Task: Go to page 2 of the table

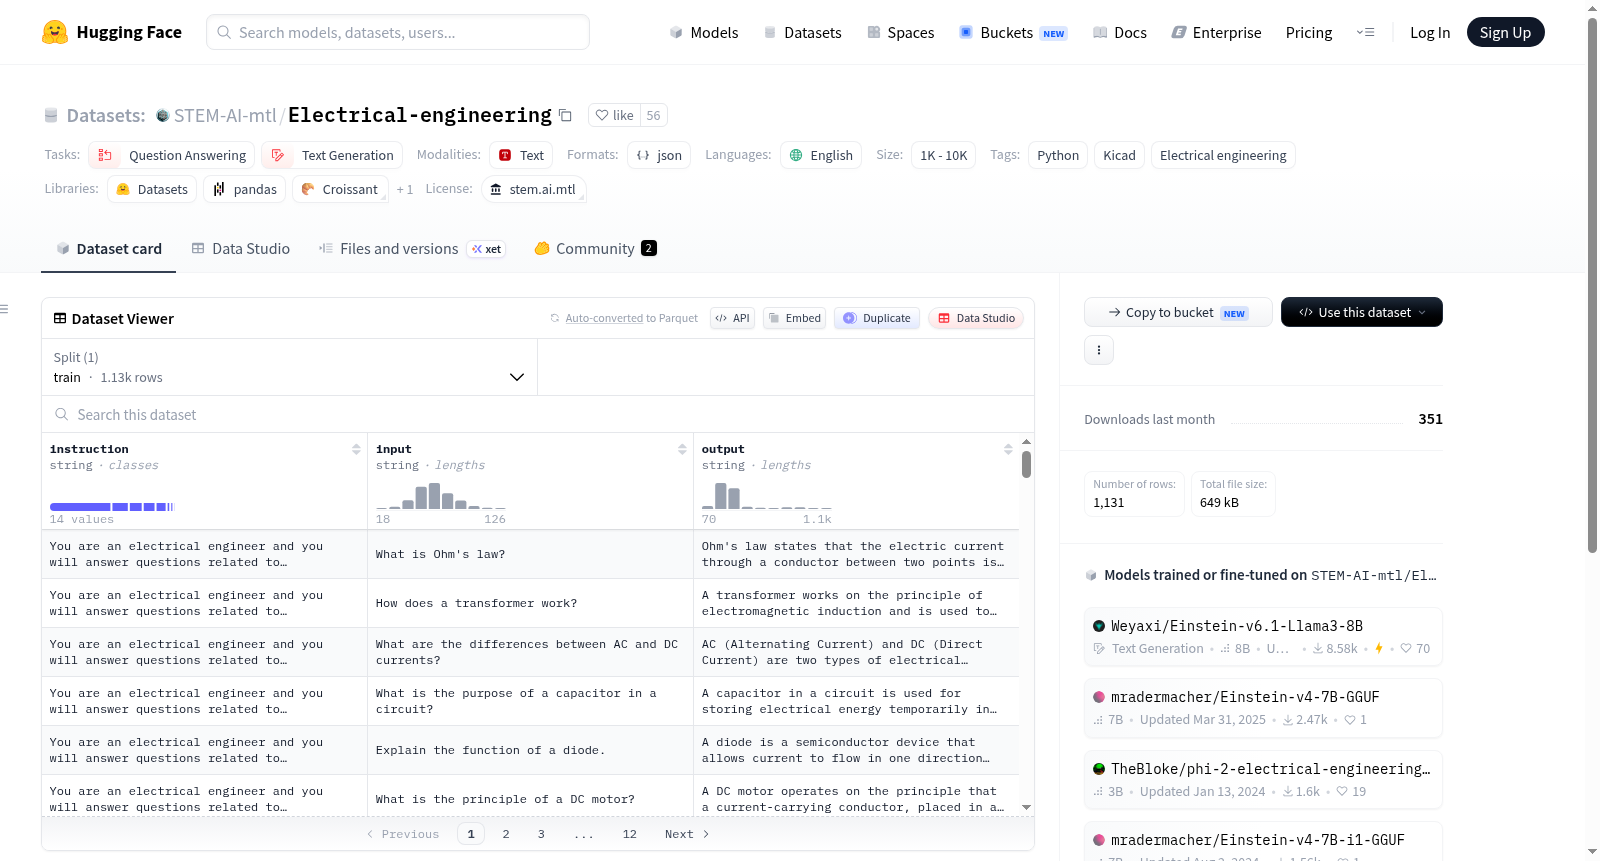Action: click(x=506, y=834)
